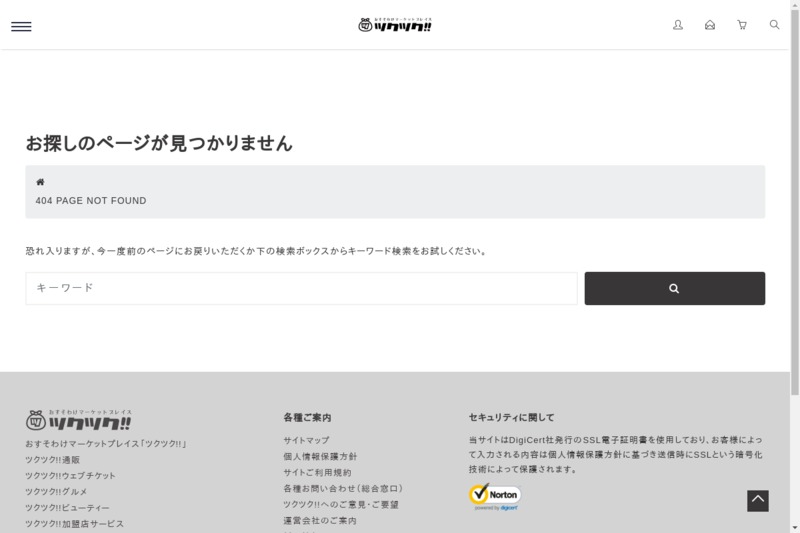Open 各種お問い合わせ(総合窓口) link
The height and width of the screenshot is (533, 800).
click(x=343, y=488)
